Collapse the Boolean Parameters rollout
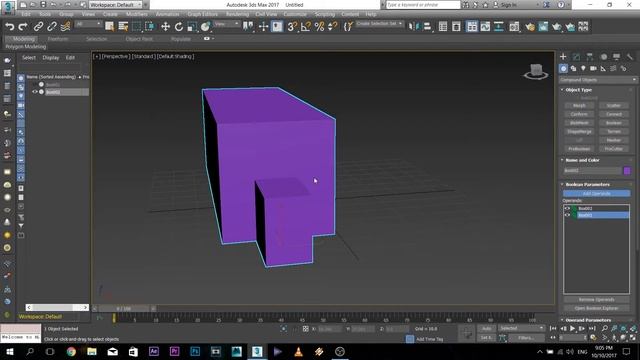This screenshot has width=640, height=360. tap(587, 184)
